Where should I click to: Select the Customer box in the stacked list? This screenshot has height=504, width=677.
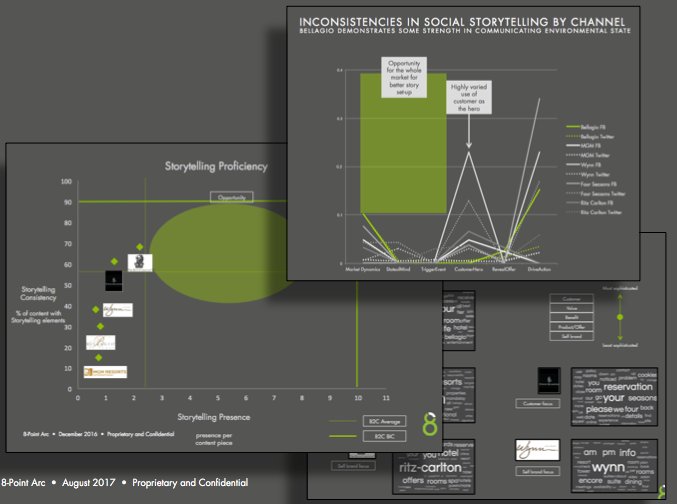(572, 299)
